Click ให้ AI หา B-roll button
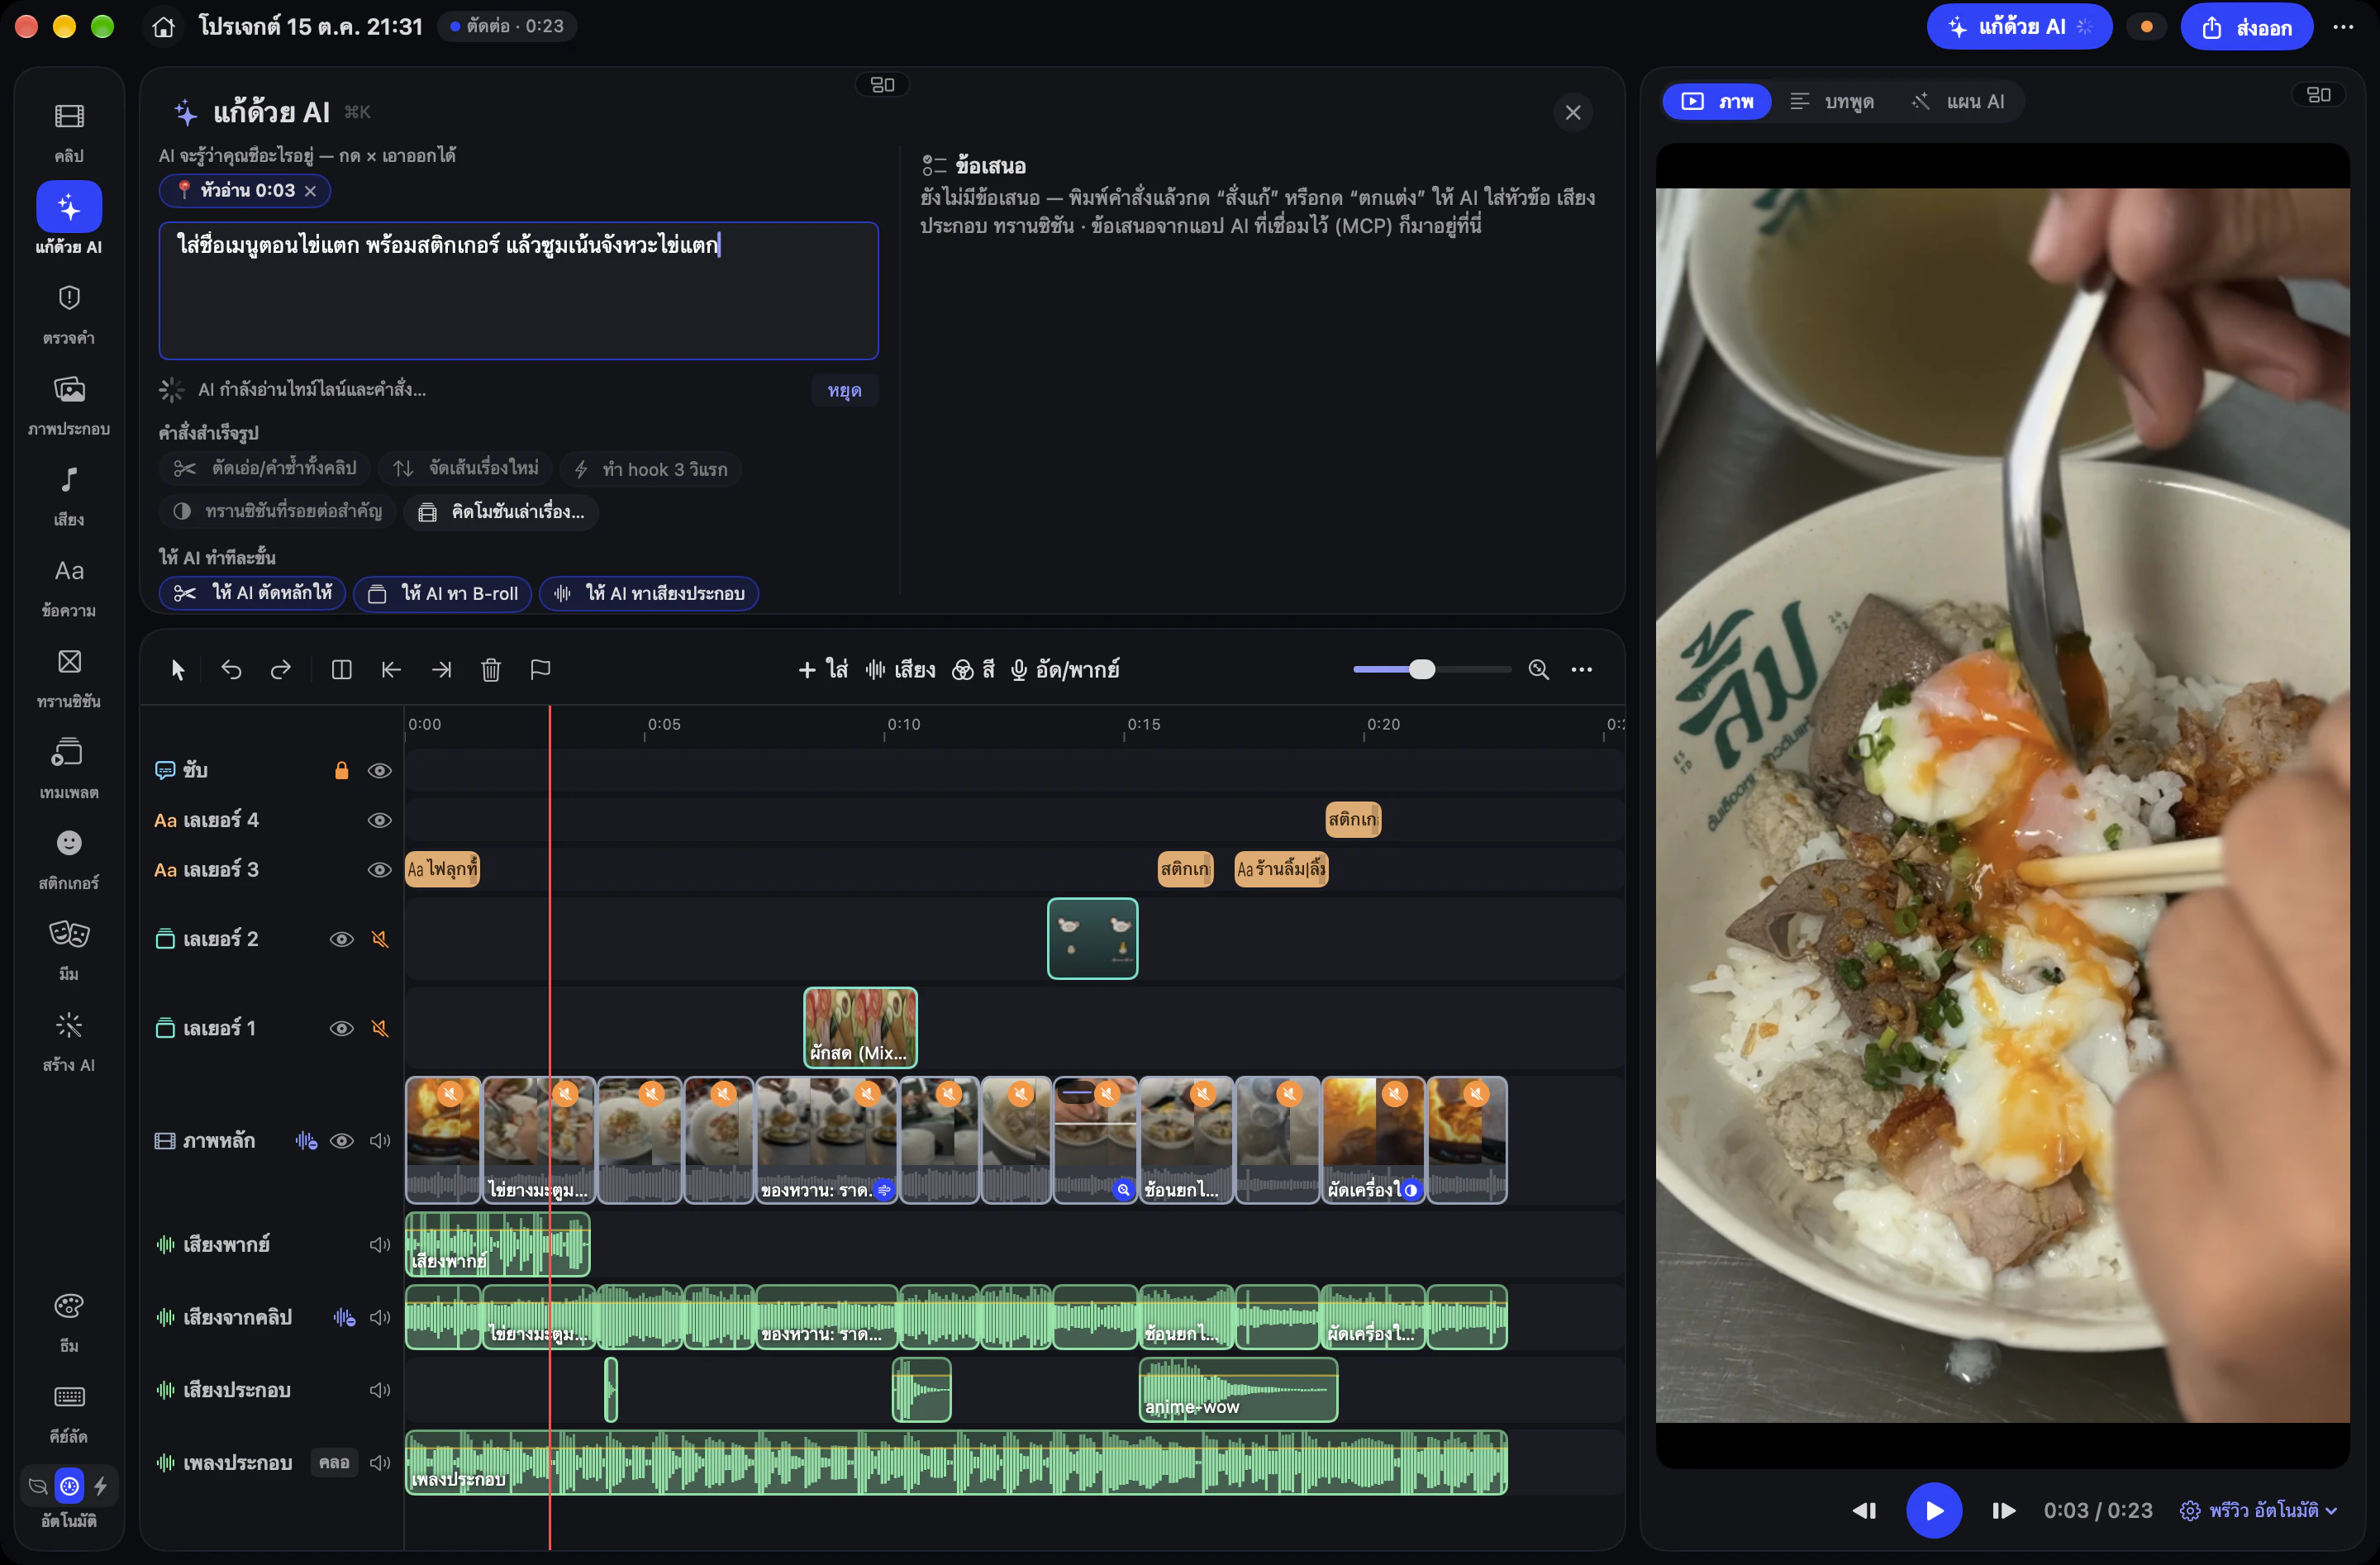This screenshot has width=2380, height=1565. pos(442,593)
